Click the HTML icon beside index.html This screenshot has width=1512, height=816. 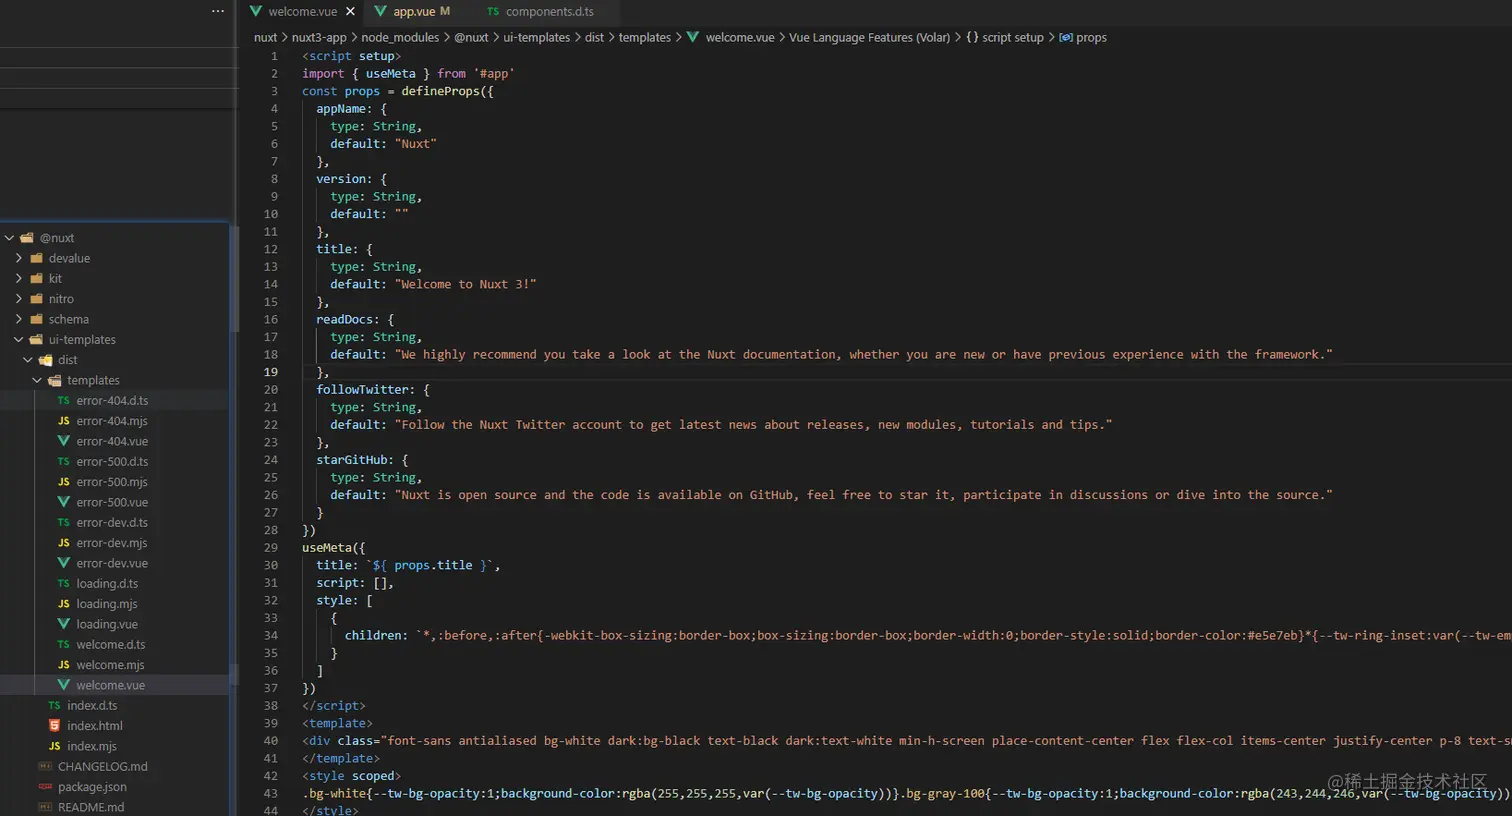tap(55, 726)
